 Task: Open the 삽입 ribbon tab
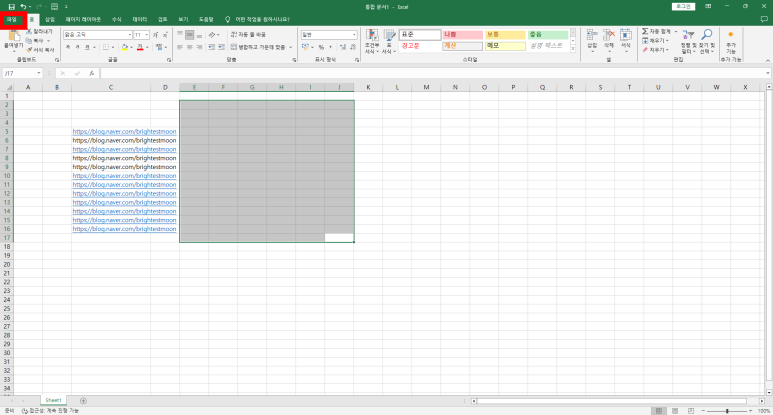(50, 19)
